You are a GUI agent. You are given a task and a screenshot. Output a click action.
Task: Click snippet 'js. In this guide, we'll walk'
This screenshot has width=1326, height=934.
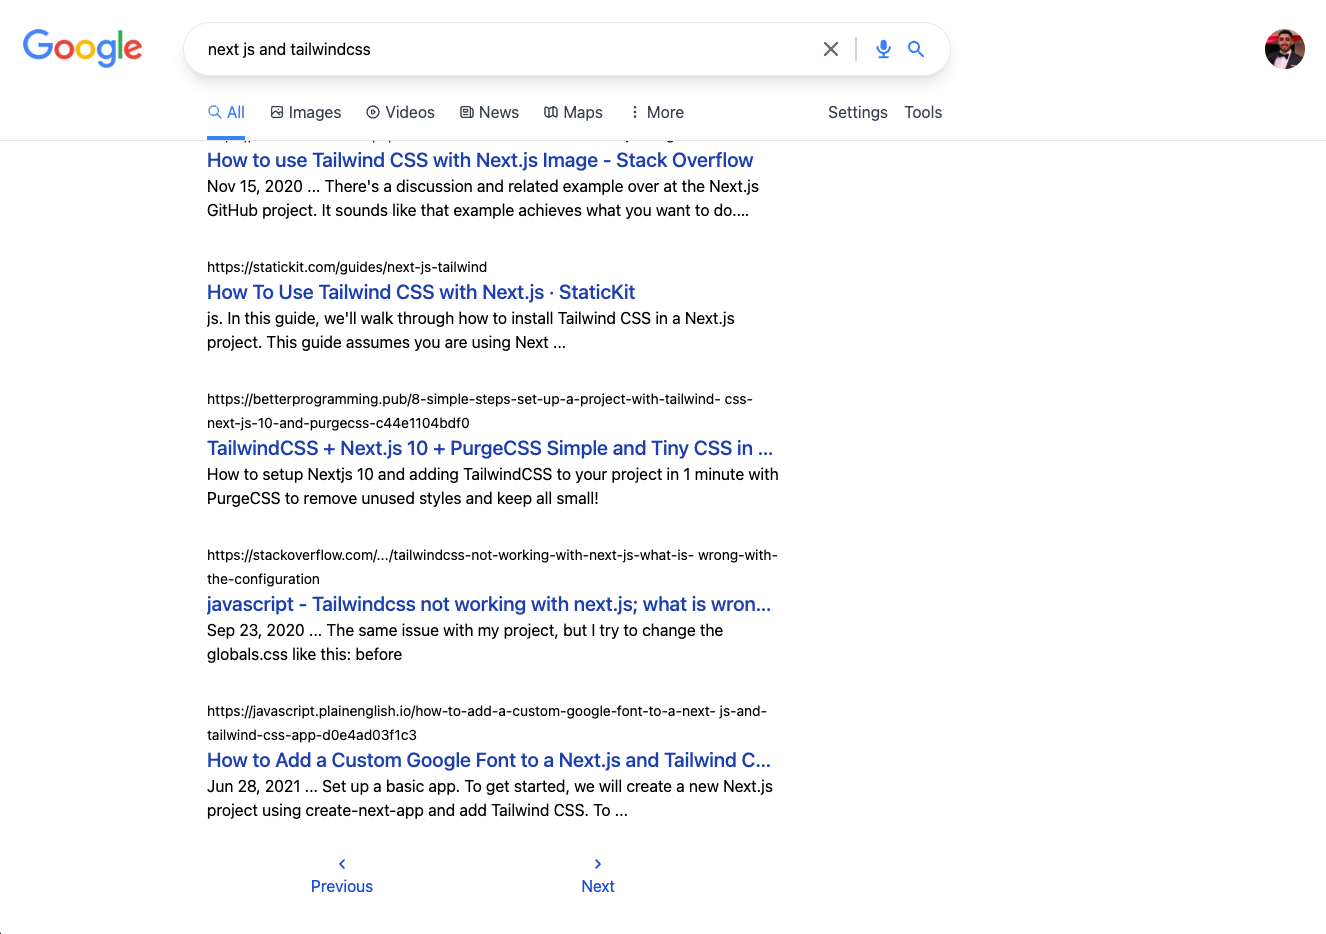[471, 330]
